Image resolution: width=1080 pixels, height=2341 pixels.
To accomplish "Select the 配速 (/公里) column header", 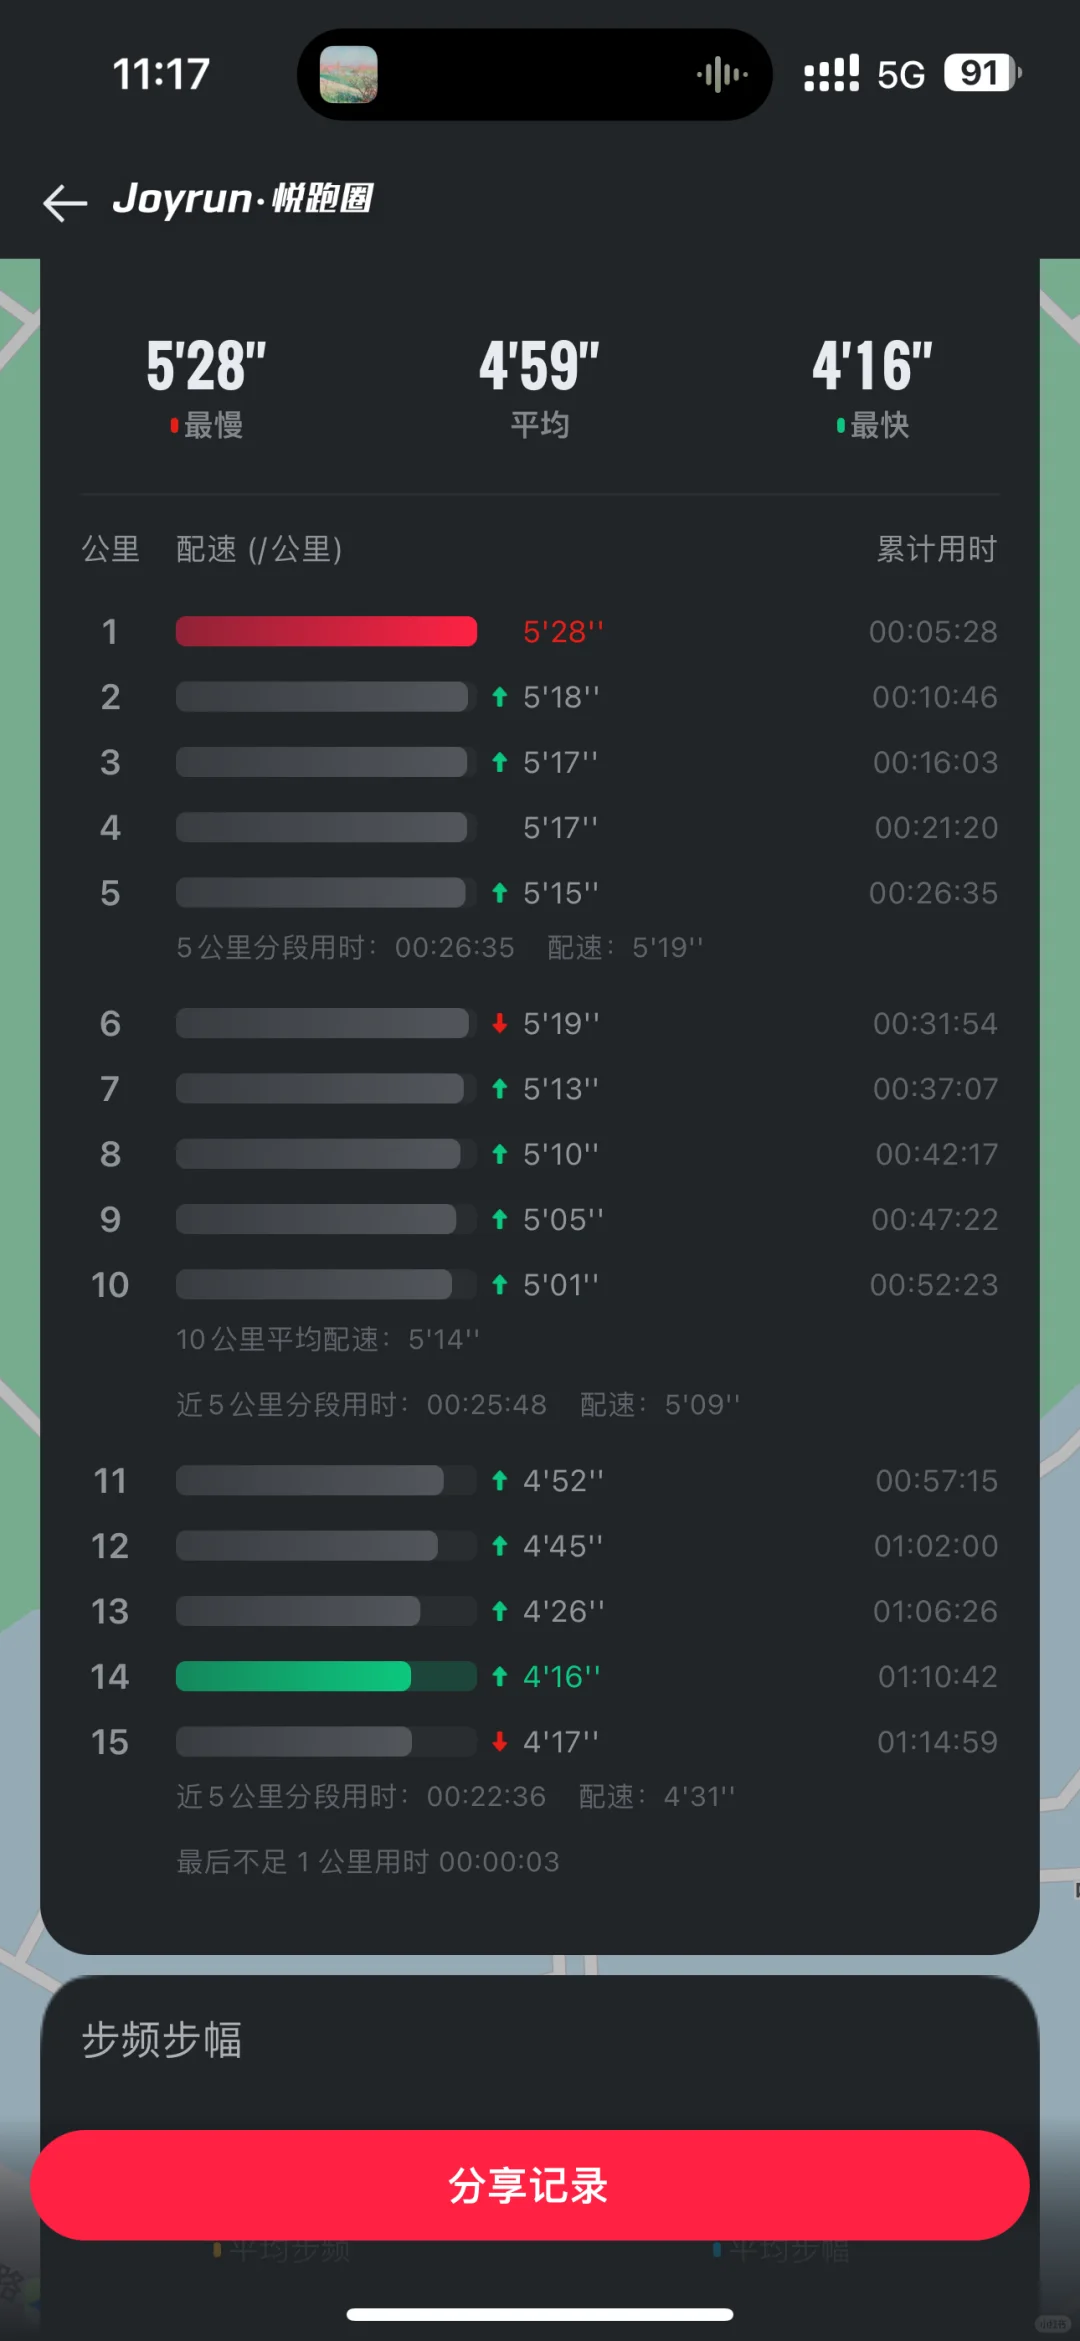I will 259,549.
